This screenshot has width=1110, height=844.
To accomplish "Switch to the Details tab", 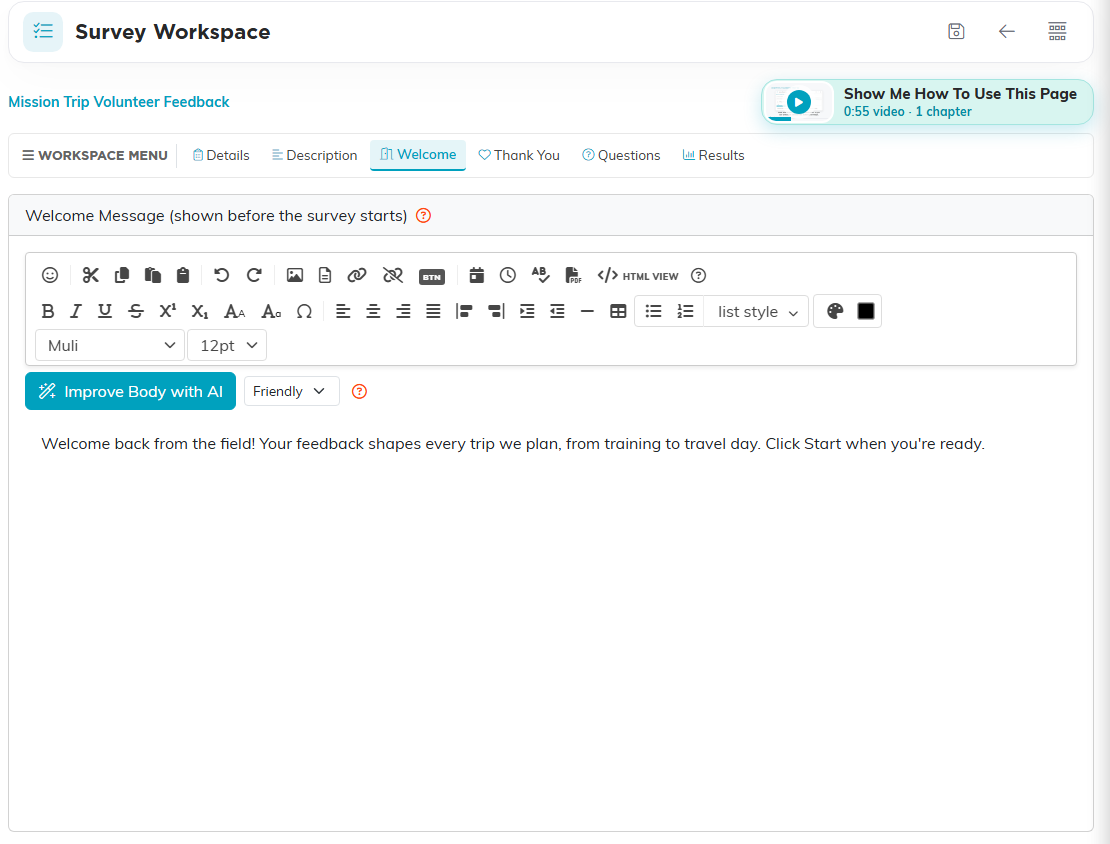I will (x=221, y=156).
